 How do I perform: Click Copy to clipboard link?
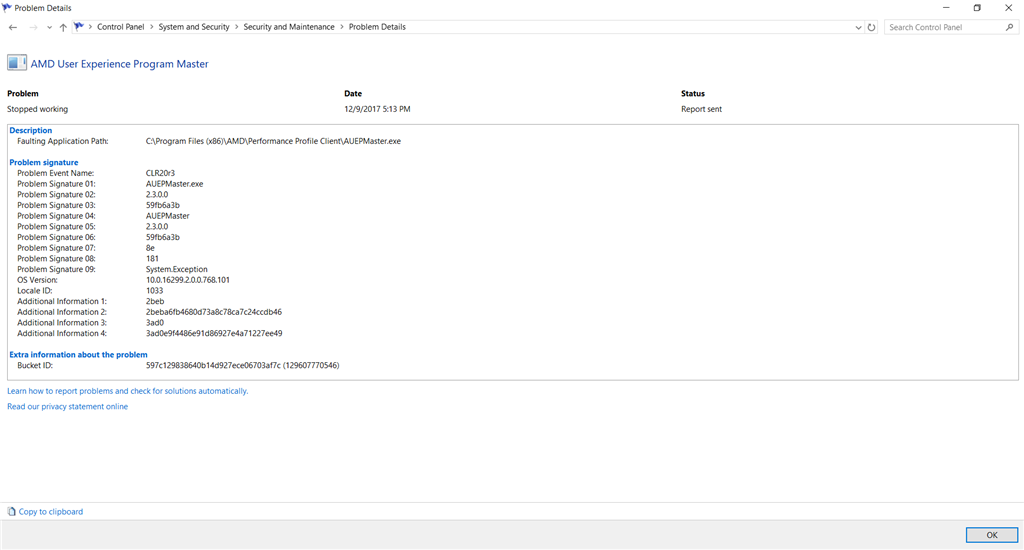coord(51,511)
